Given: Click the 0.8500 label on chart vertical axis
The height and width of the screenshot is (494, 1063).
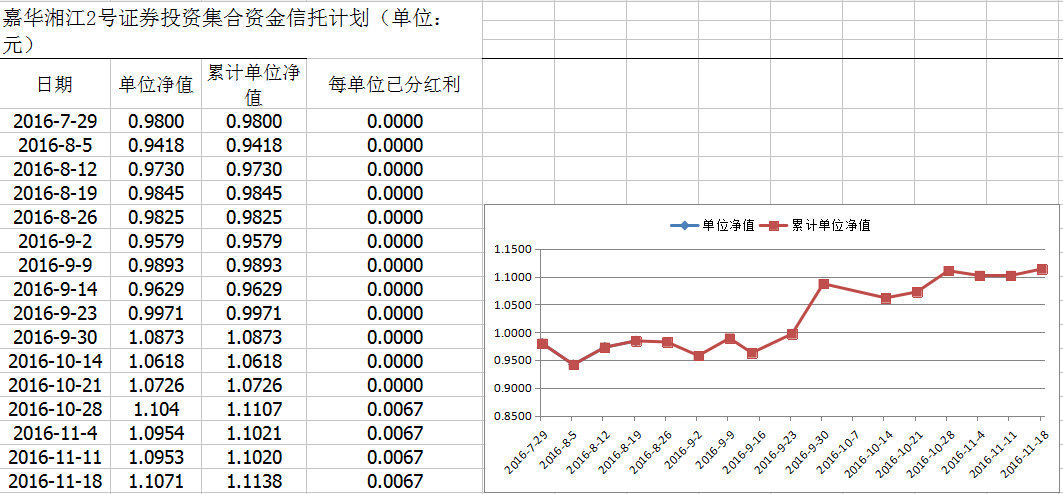Looking at the screenshot, I should 514,417.
